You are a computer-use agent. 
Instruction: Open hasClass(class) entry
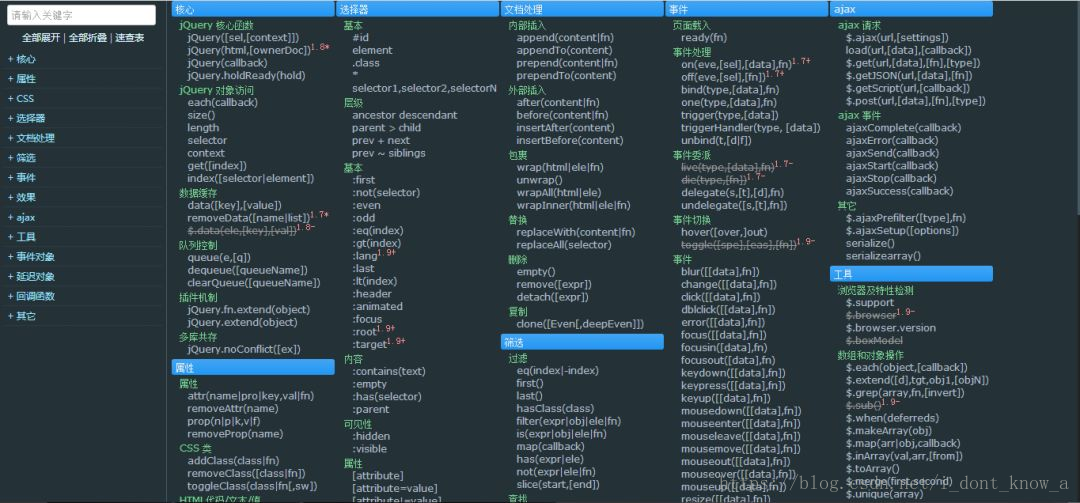555,409
